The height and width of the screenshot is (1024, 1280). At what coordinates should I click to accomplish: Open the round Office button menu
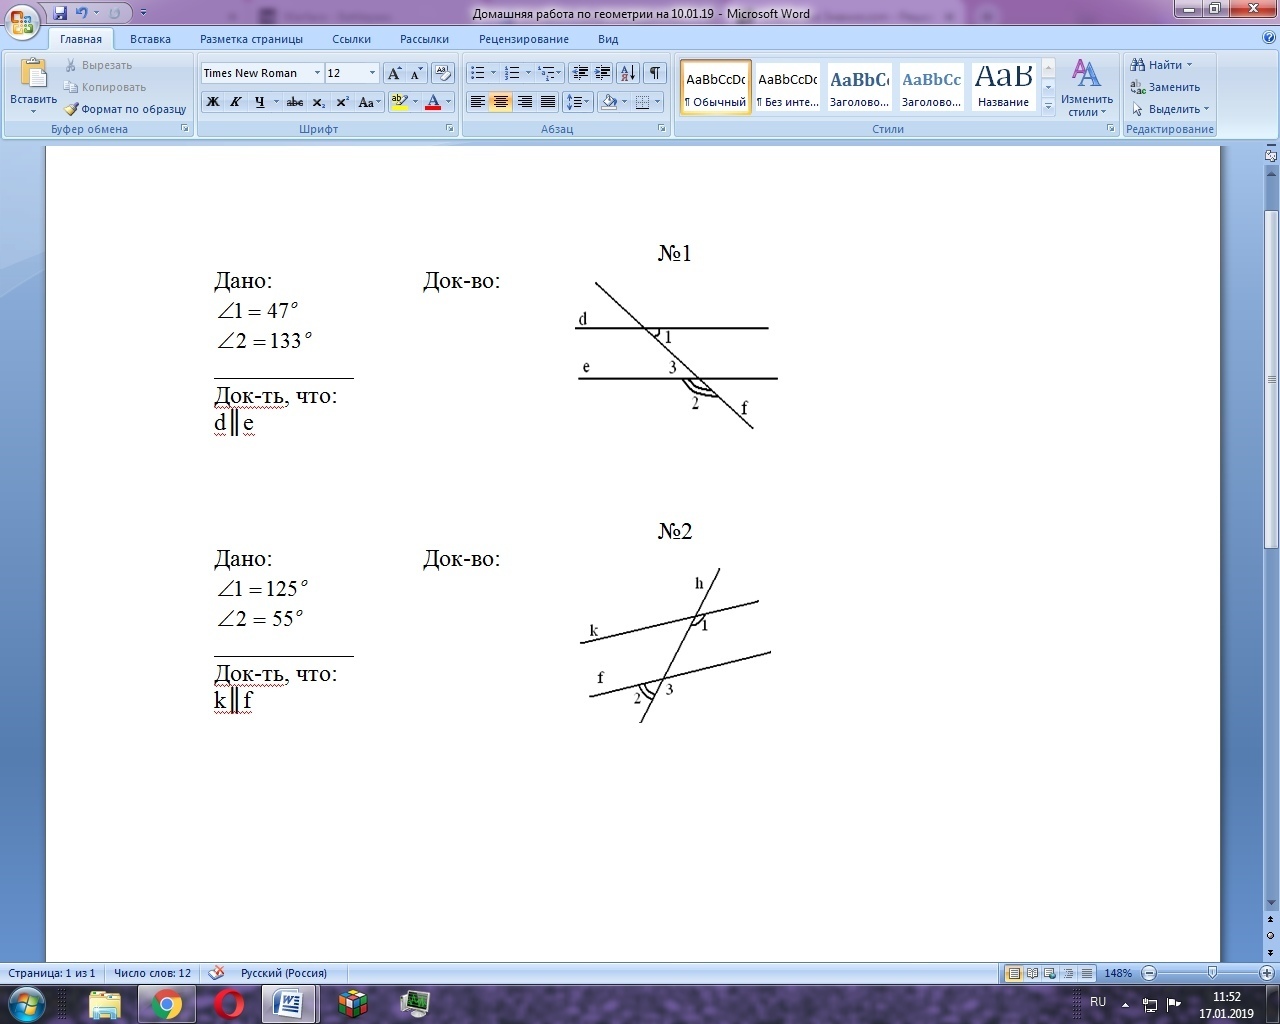tap(22, 20)
